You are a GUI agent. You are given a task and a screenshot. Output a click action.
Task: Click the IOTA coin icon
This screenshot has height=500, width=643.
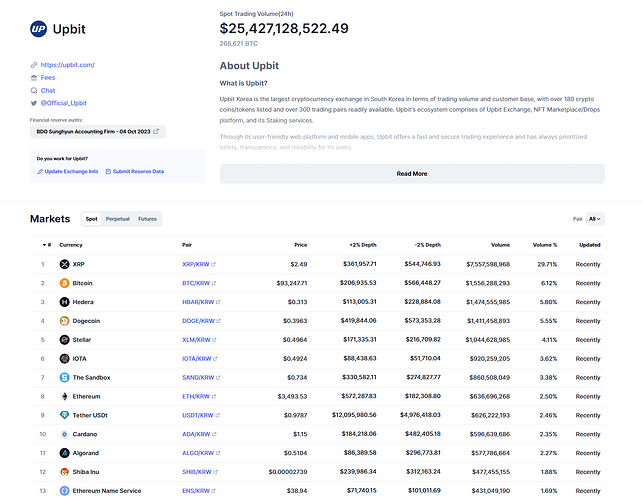pyautogui.click(x=64, y=358)
